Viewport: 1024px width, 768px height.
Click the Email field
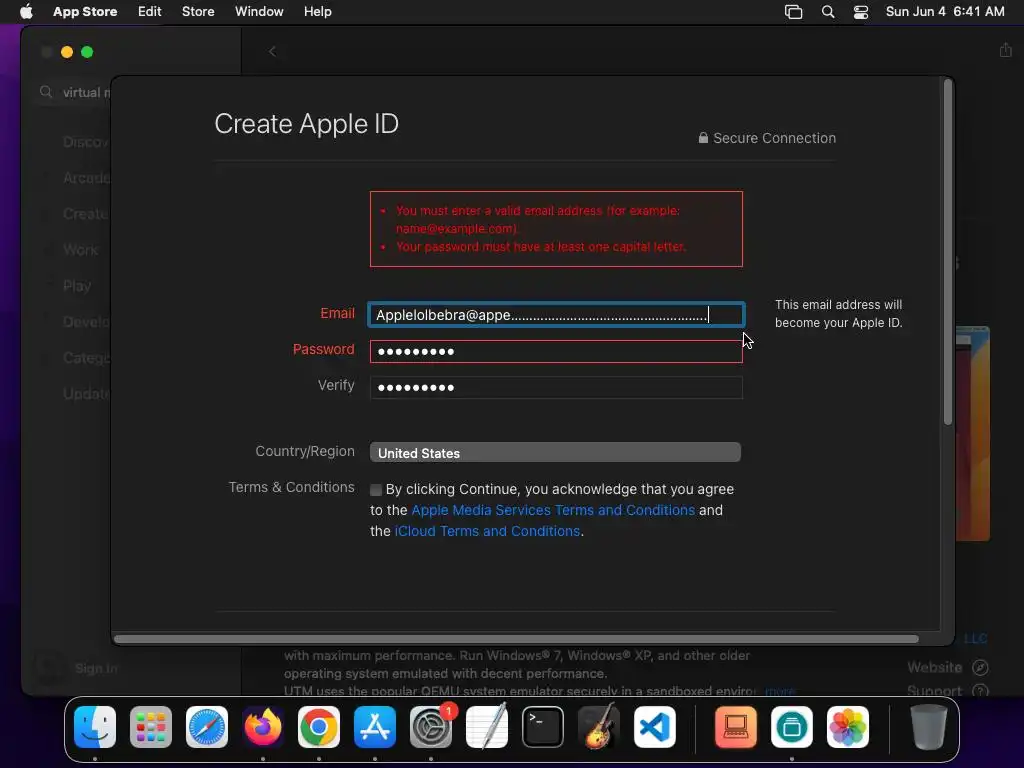pyautogui.click(x=556, y=315)
